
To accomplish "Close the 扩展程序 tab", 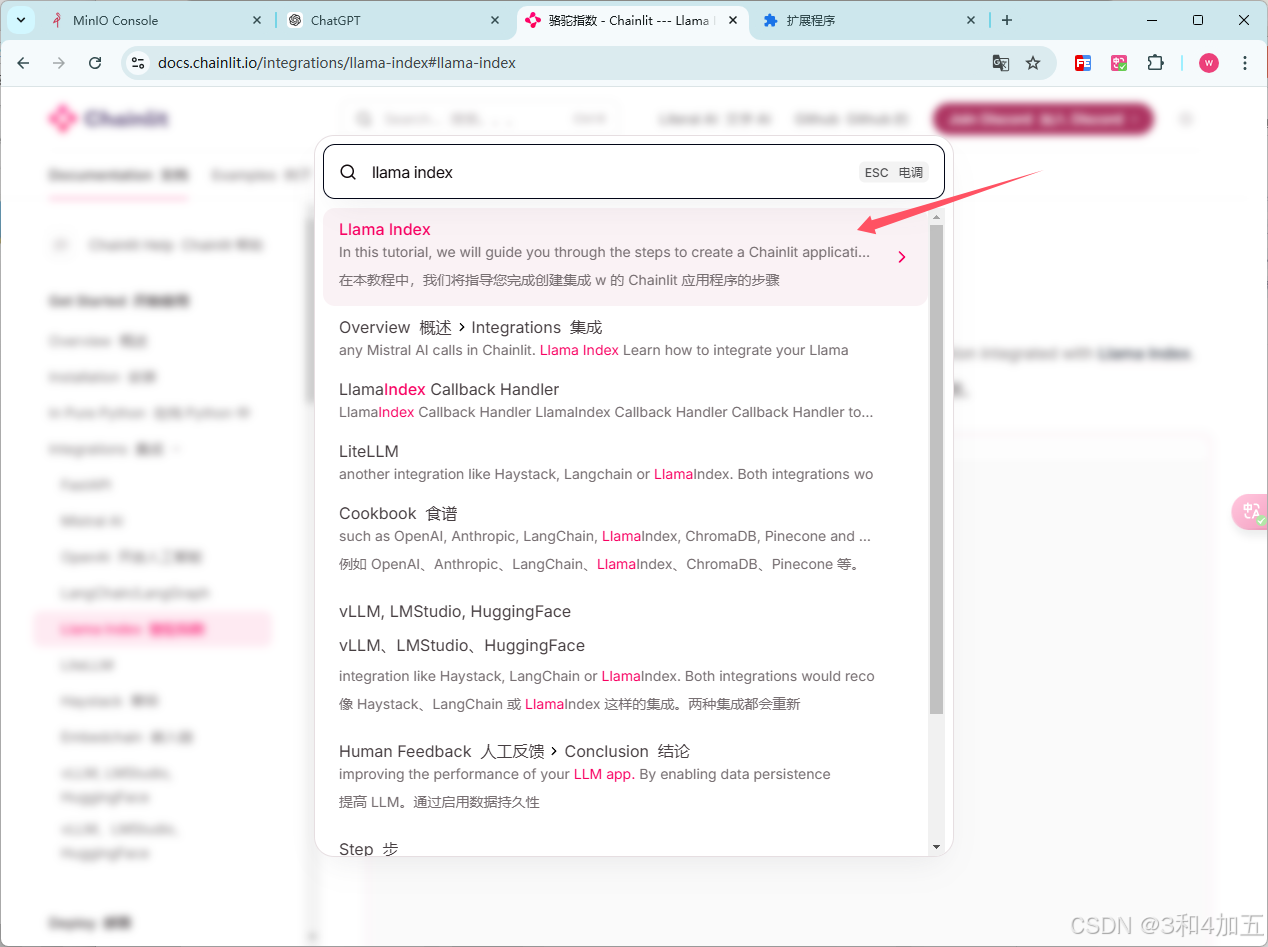I will point(970,20).
